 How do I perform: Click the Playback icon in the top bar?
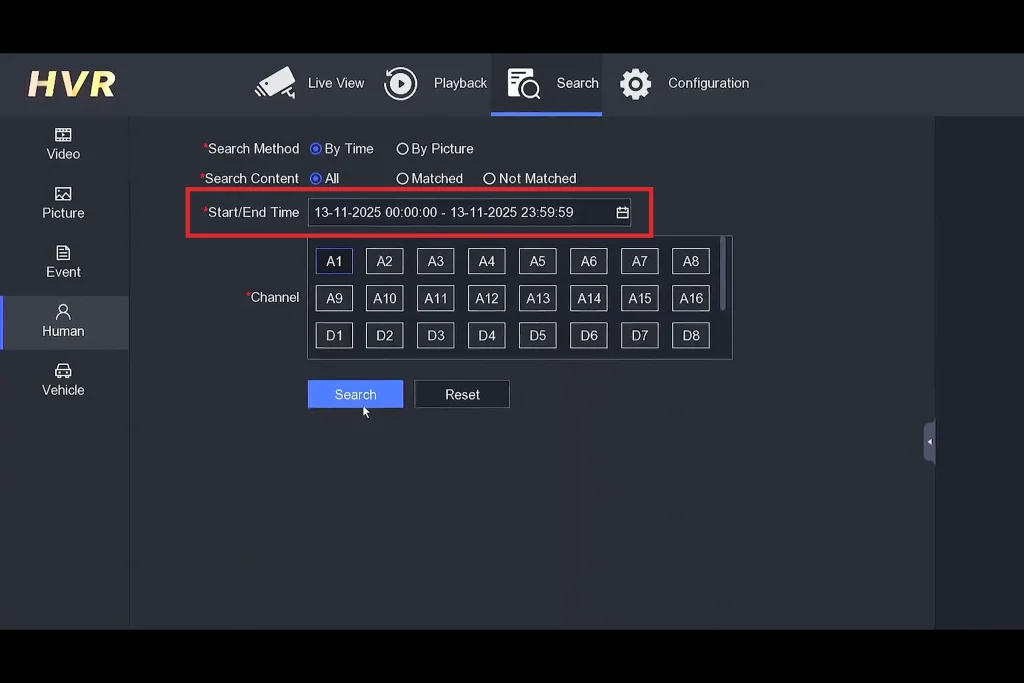click(401, 83)
